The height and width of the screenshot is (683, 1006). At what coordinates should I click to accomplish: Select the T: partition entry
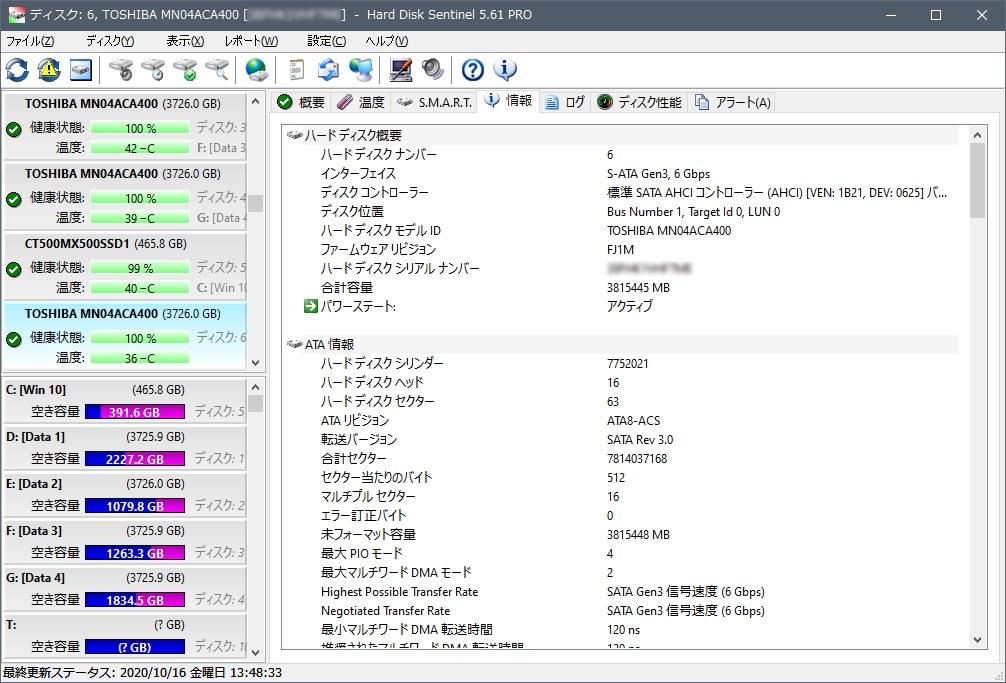[125, 636]
